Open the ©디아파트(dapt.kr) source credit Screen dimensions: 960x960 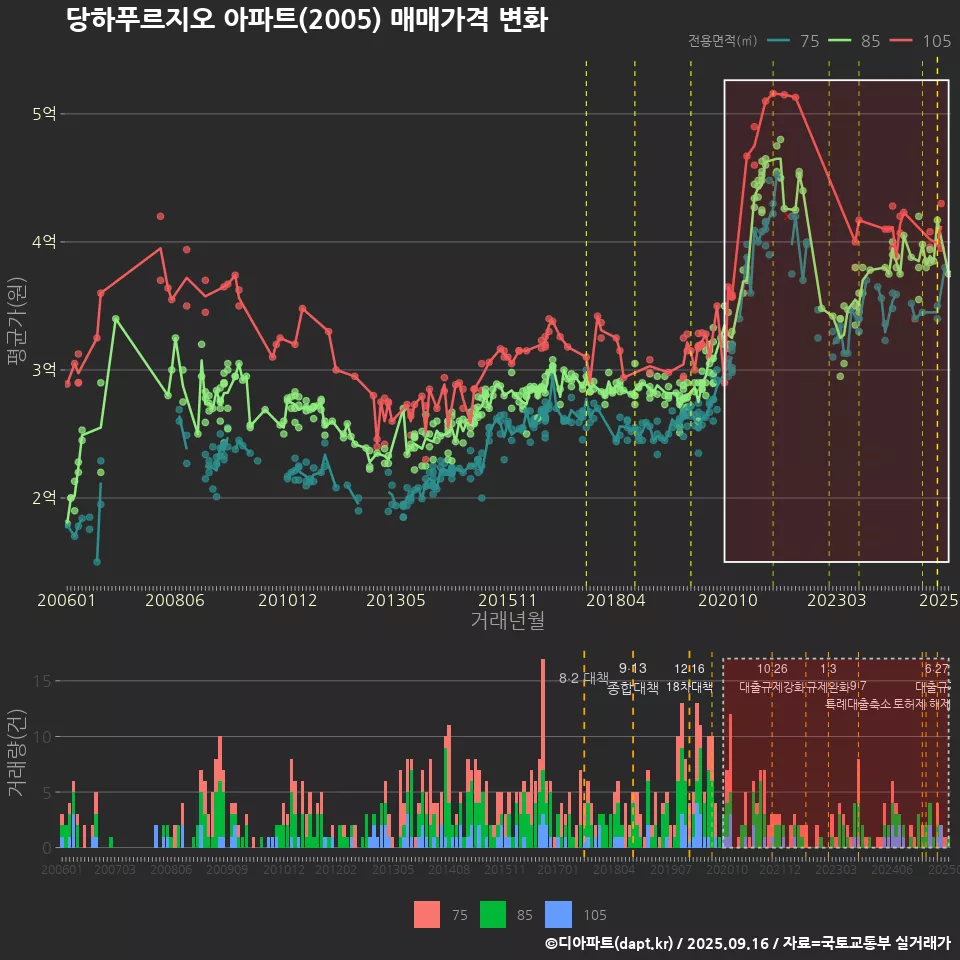coord(609,943)
